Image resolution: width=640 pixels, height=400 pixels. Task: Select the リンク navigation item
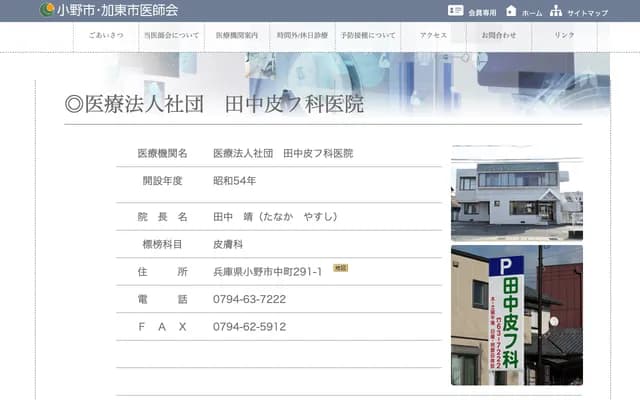coord(564,35)
